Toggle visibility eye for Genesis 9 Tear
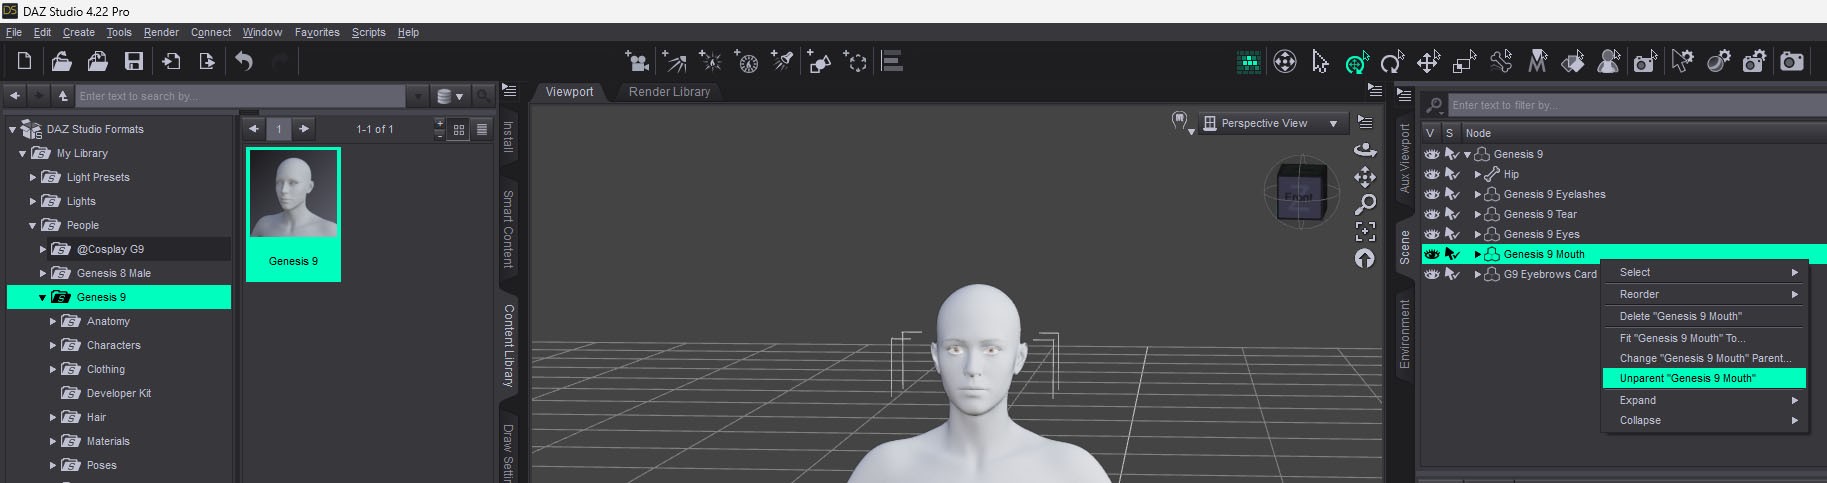The image size is (1827, 483). 1431,214
